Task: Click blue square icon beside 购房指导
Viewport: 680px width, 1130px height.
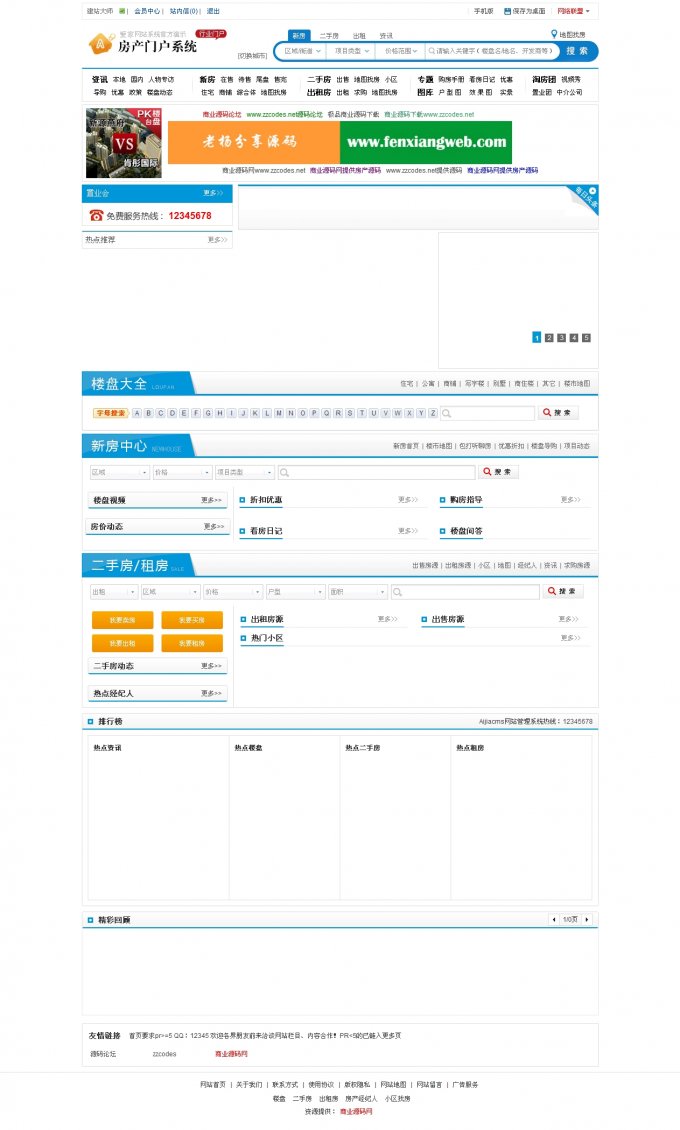Action: 442,499
